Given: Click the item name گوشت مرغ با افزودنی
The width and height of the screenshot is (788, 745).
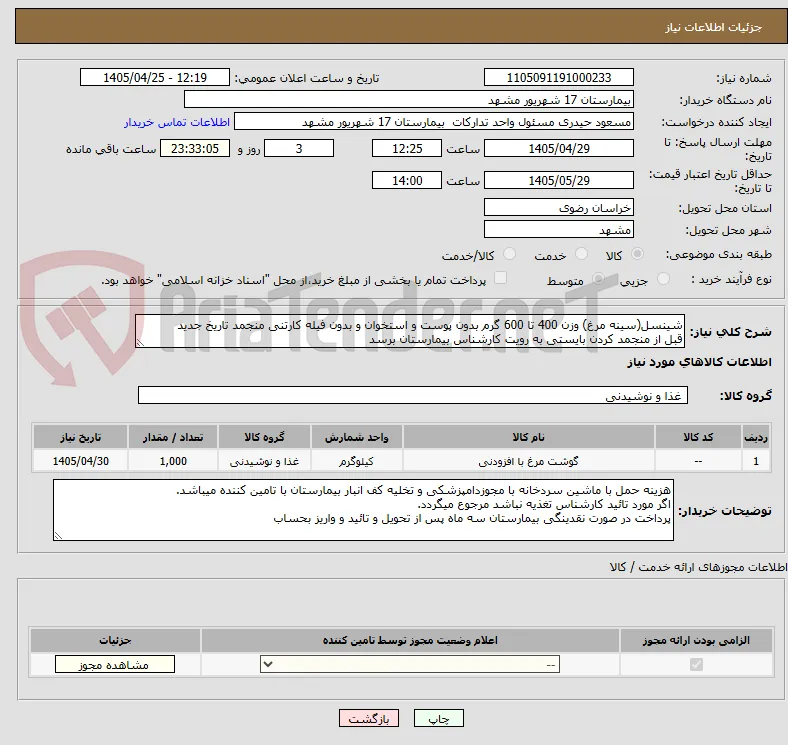Looking at the screenshot, I should click(528, 461).
